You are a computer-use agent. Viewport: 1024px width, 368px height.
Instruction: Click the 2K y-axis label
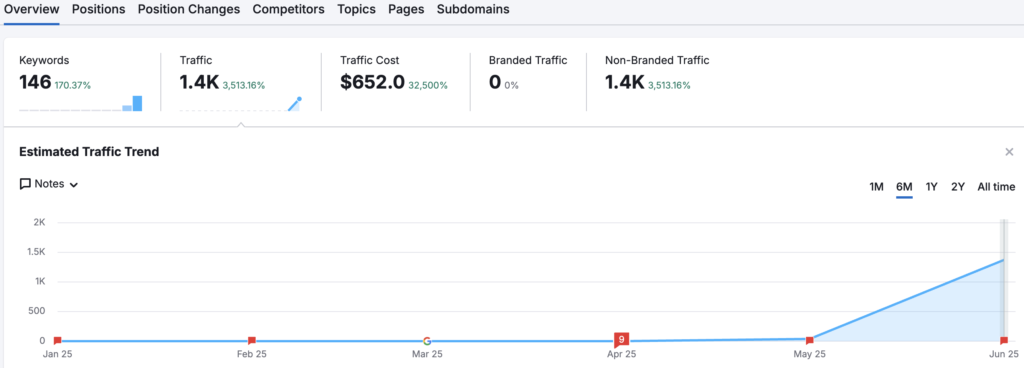(x=39, y=222)
